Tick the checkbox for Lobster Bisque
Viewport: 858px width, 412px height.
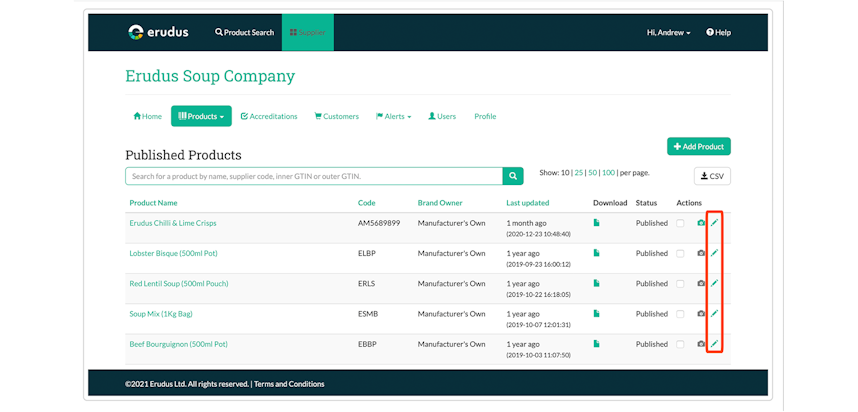click(x=680, y=253)
